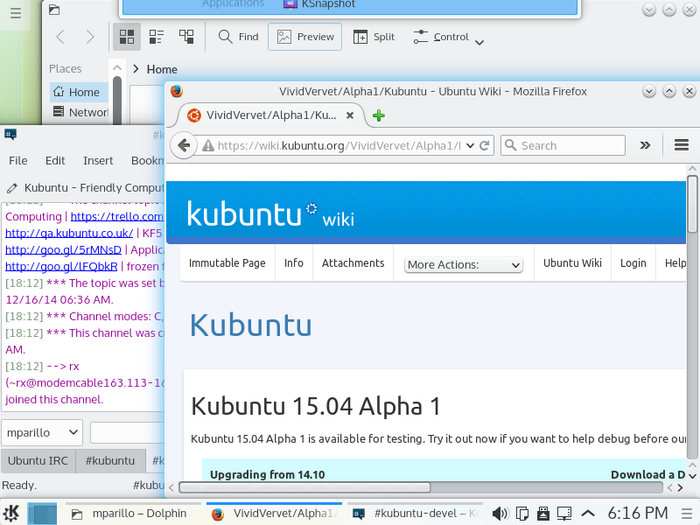700x525 pixels.
Task: Open a new Firefox tab with the plus icon
Action: (379, 115)
